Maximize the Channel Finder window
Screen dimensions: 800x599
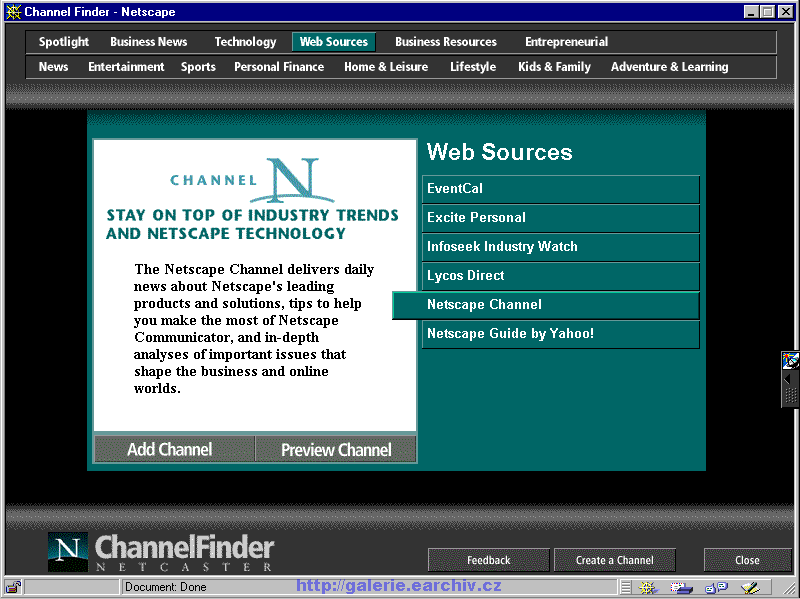(767, 12)
